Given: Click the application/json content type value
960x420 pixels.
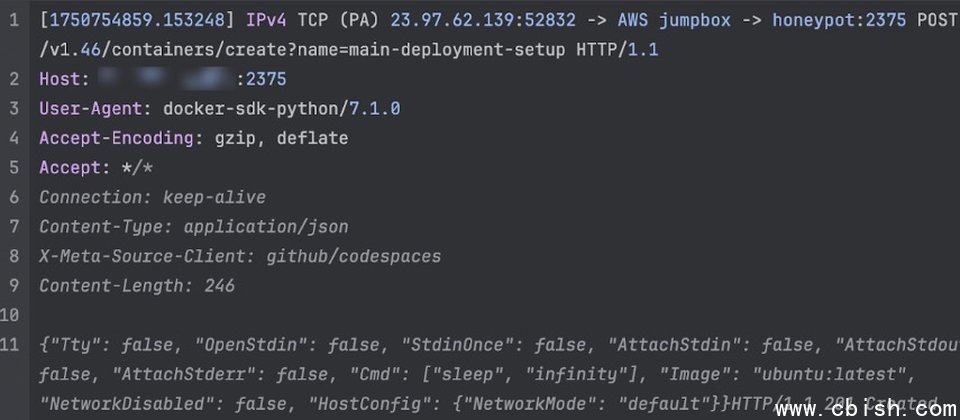Looking at the screenshot, I should 266,227.
